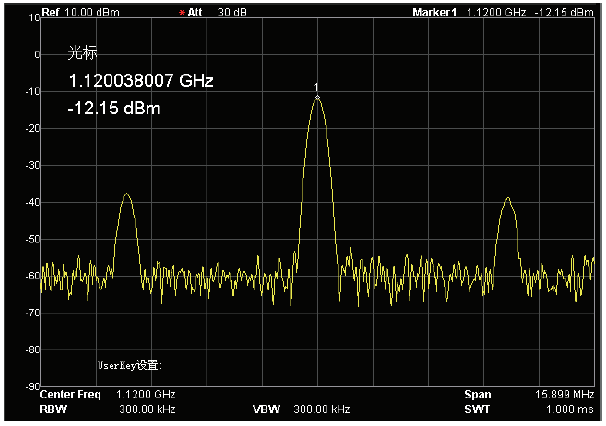This screenshot has height=426, width=606.
Task: Select the Marker1 1.1200 GHz header readout
Action: click(x=469, y=12)
